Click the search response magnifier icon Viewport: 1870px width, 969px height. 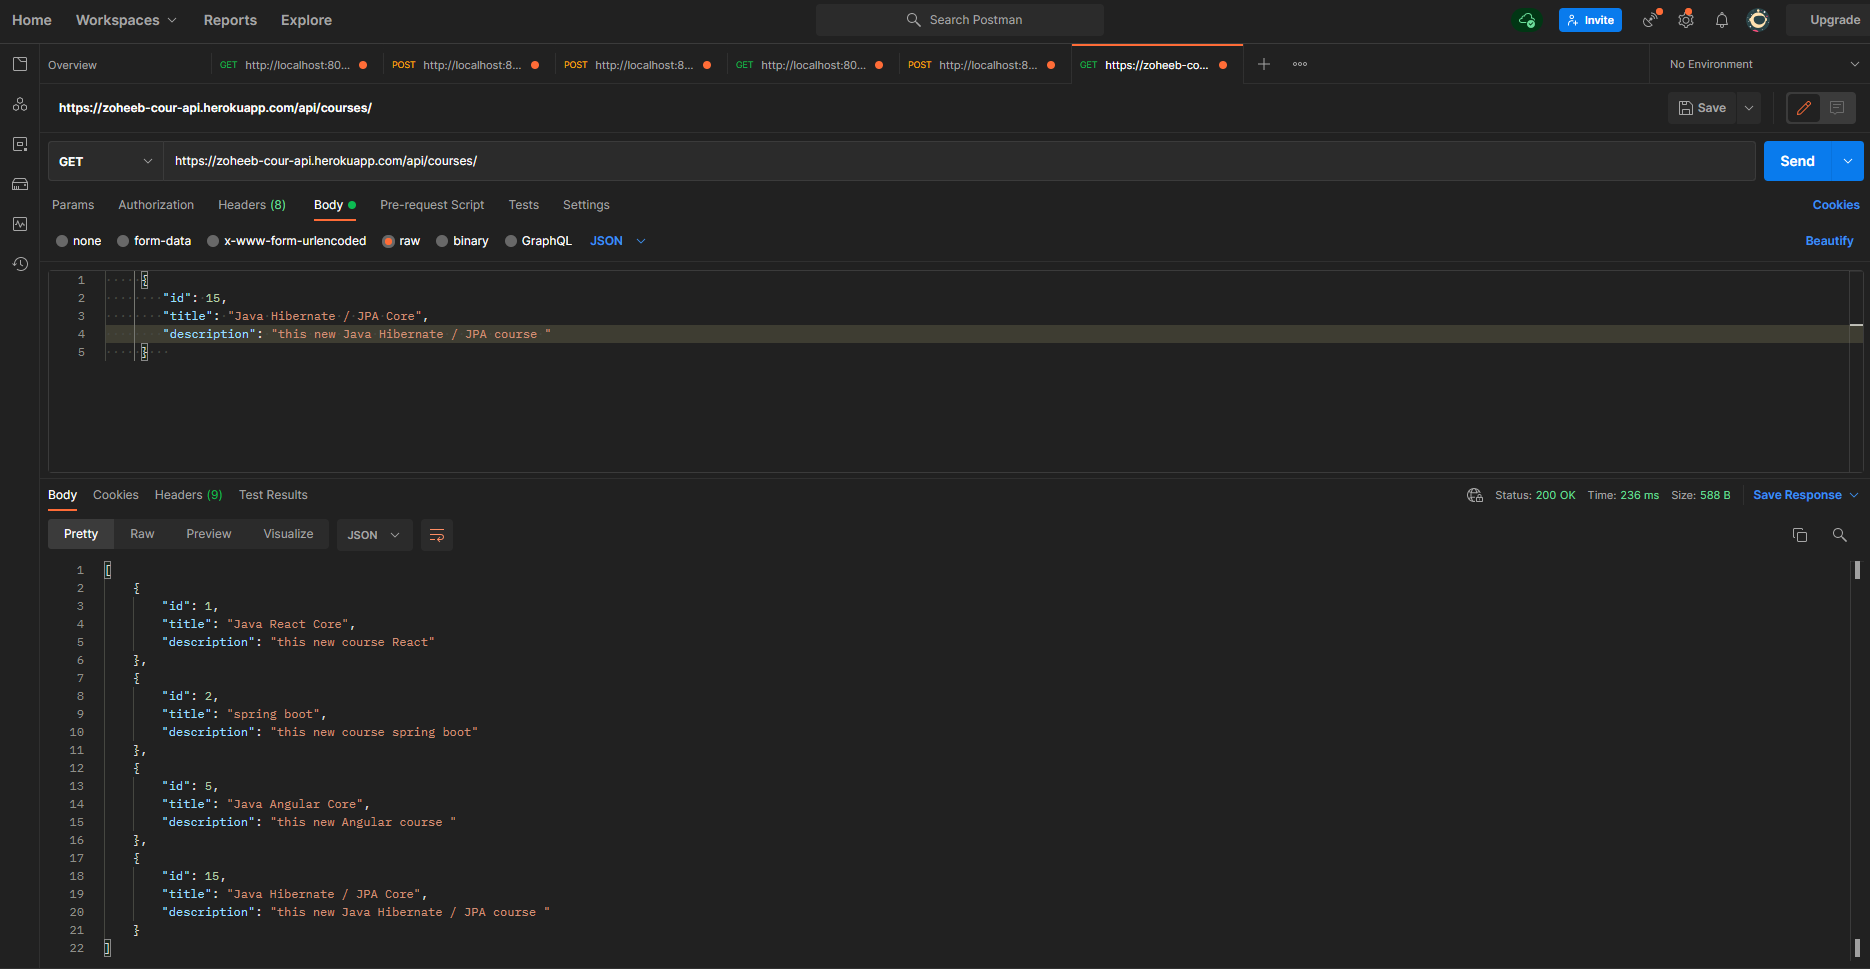point(1839,535)
